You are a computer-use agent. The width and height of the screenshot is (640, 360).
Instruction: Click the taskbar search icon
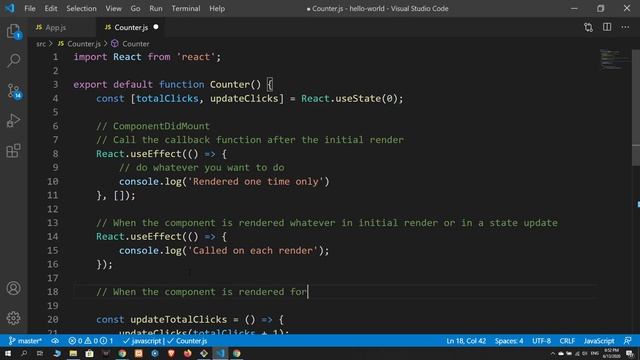[24, 353]
